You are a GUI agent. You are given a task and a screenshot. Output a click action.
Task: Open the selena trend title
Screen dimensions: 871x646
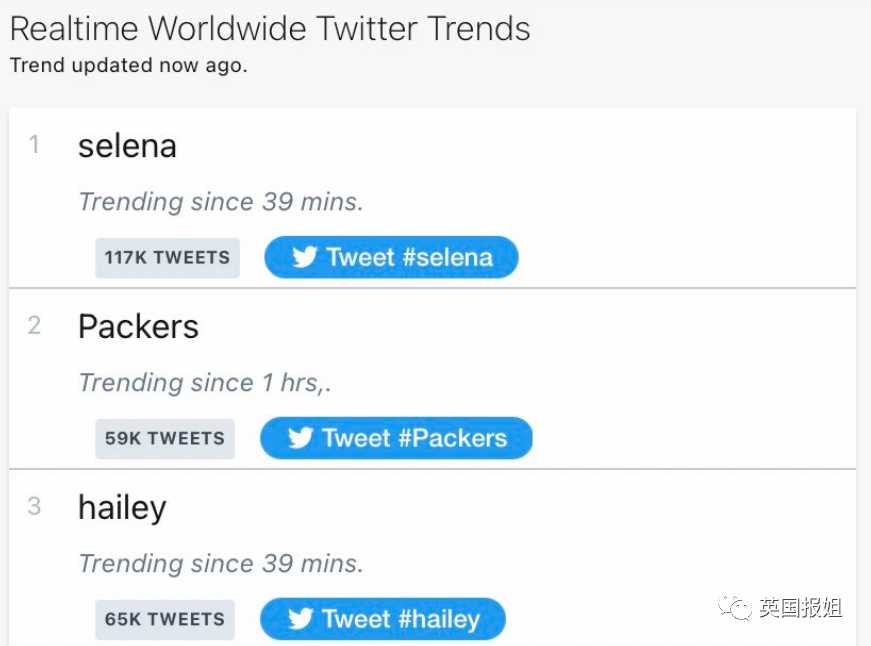tap(127, 146)
